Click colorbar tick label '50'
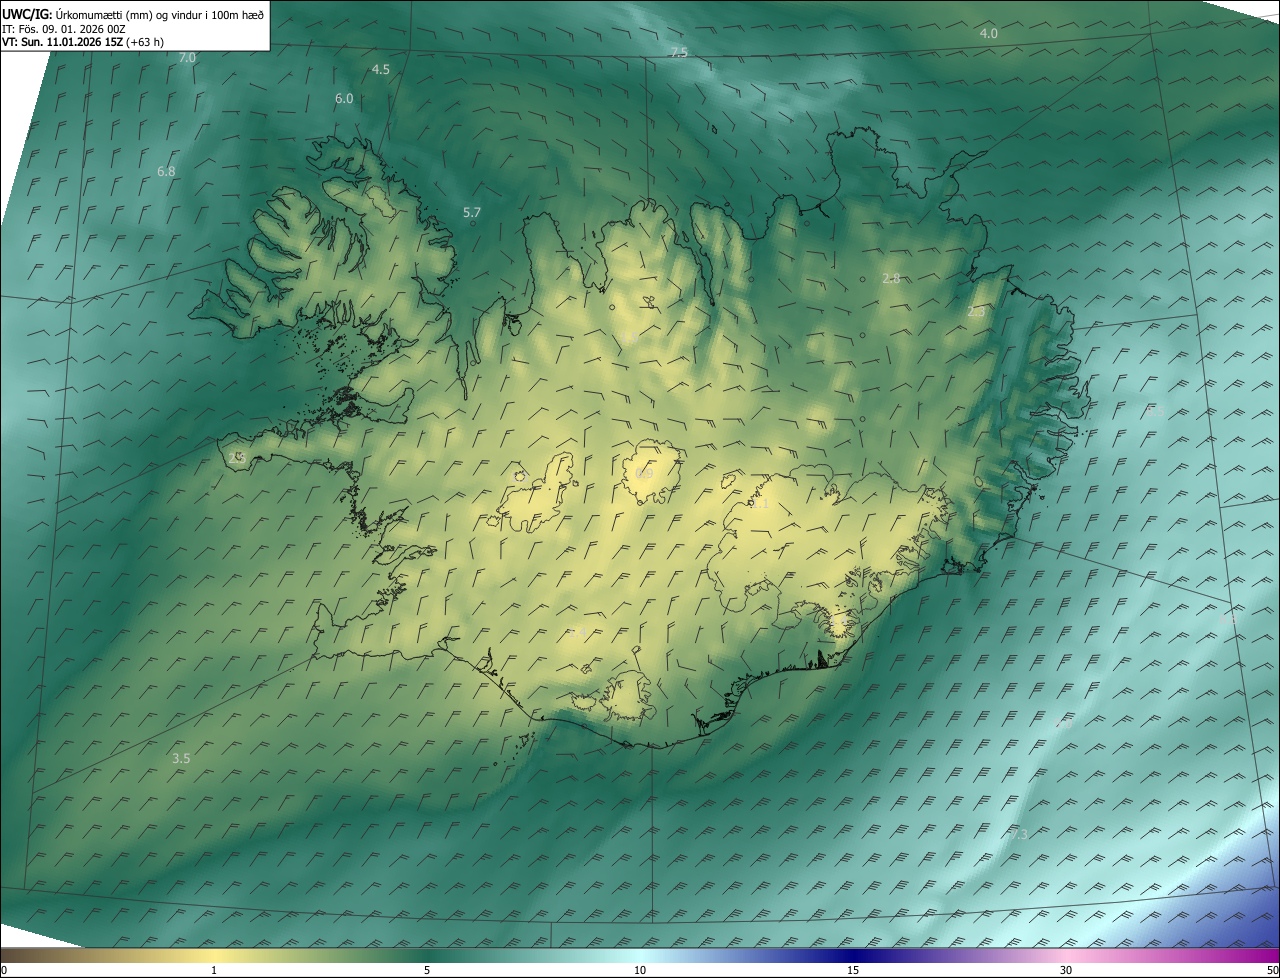The image size is (1280, 978). point(1273,970)
